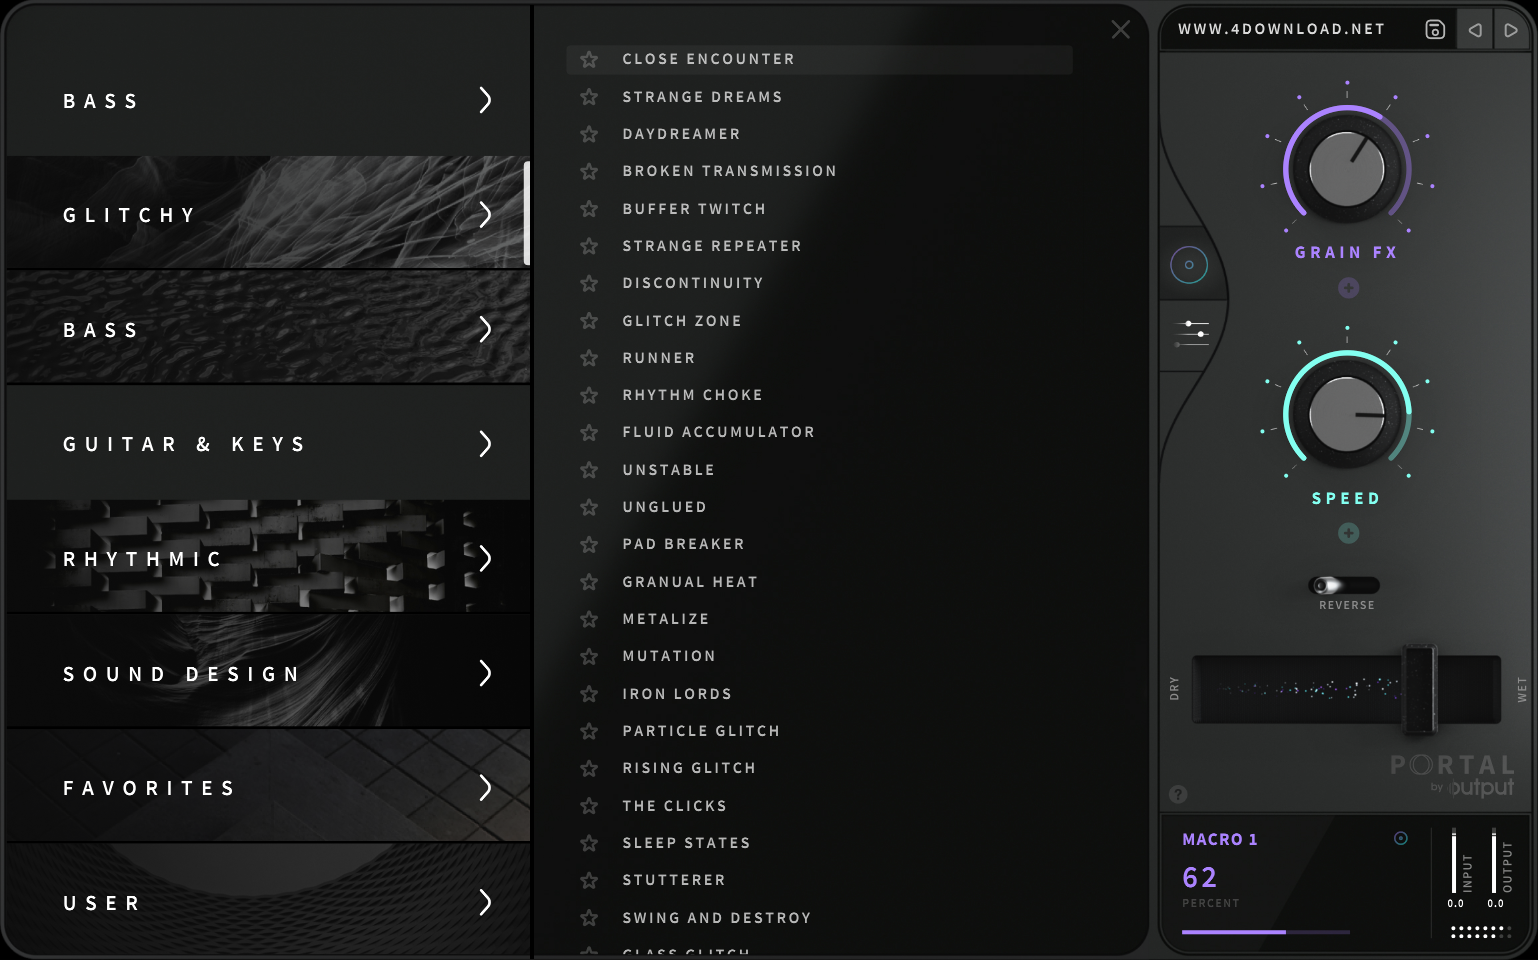Choose the Runner preset
This screenshot has height=960, width=1538.
pyautogui.click(x=658, y=358)
